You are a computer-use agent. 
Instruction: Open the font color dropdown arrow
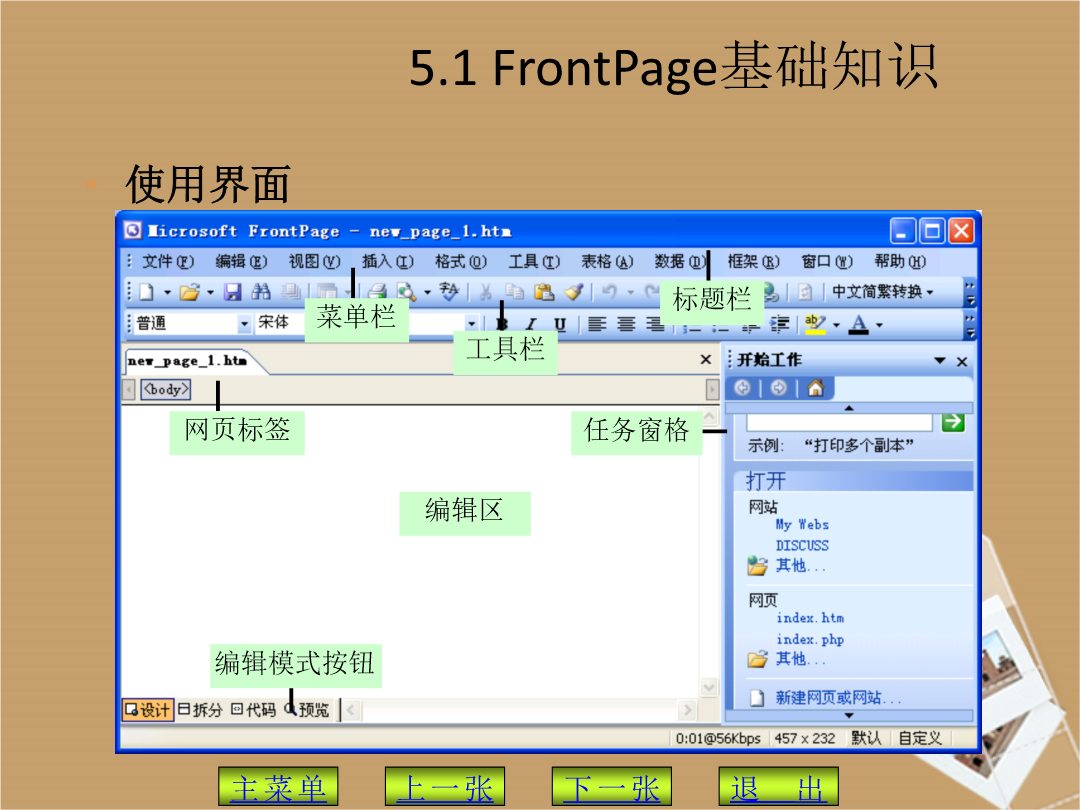[880, 324]
